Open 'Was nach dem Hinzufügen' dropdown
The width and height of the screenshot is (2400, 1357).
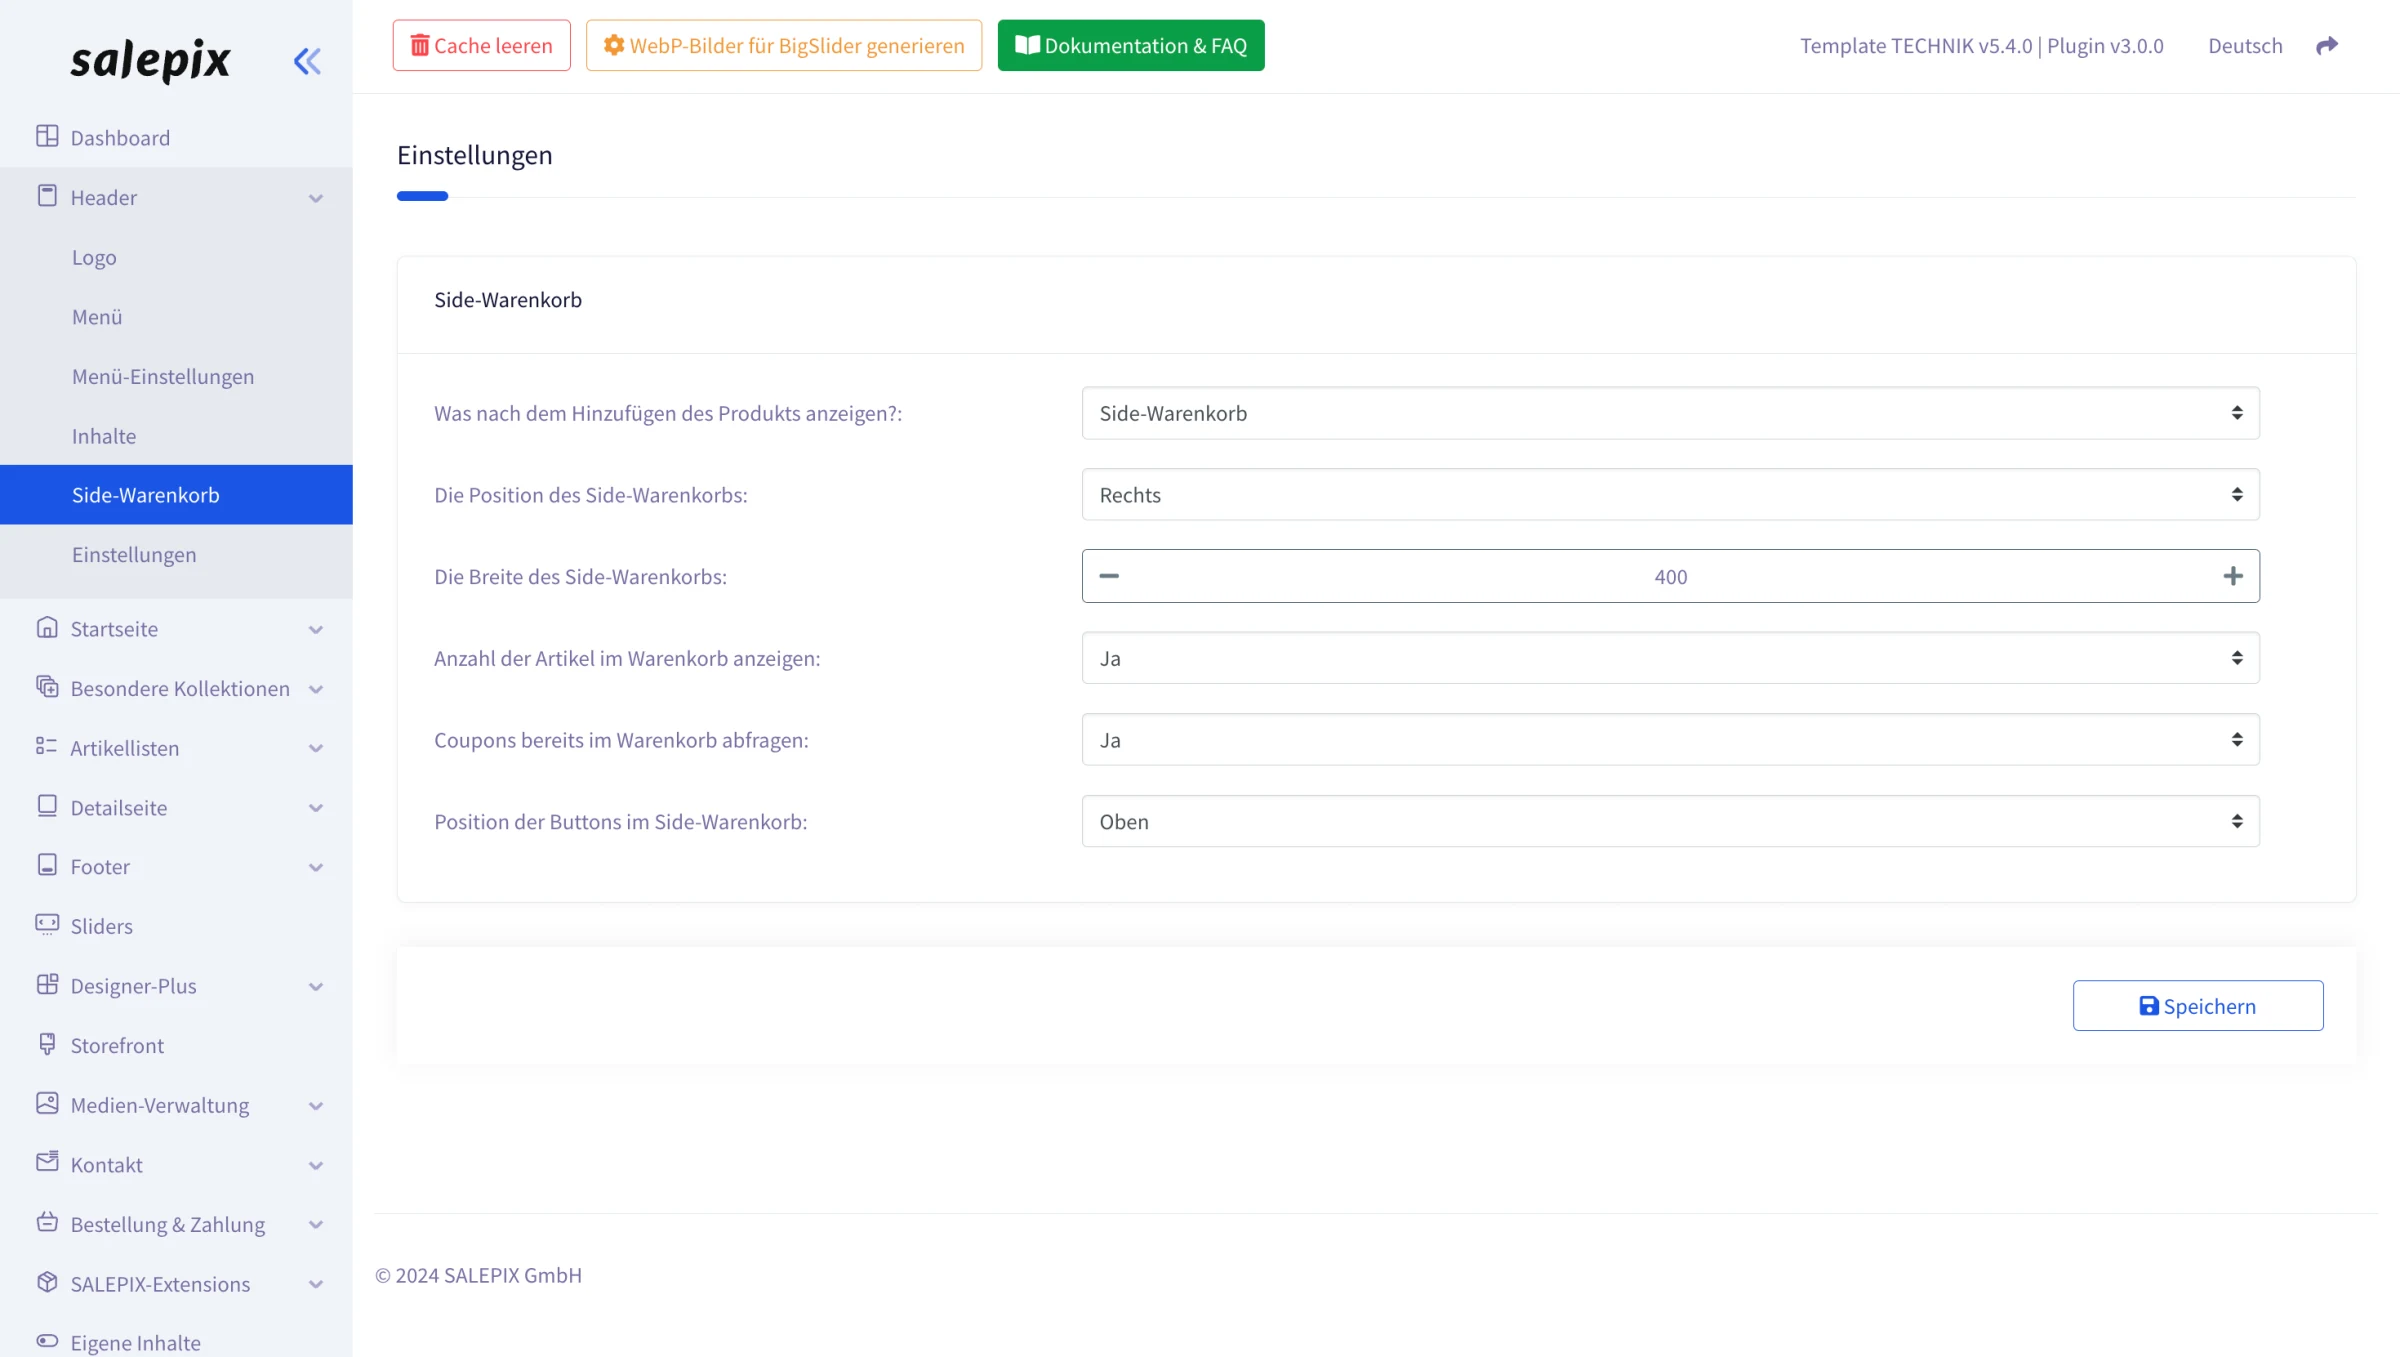1670,413
